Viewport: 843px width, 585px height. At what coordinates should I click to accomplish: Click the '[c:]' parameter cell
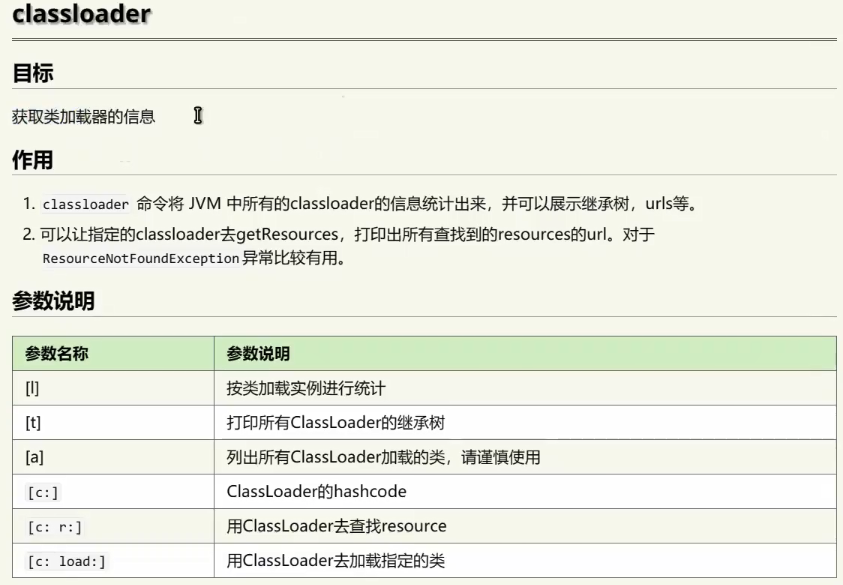(113, 491)
